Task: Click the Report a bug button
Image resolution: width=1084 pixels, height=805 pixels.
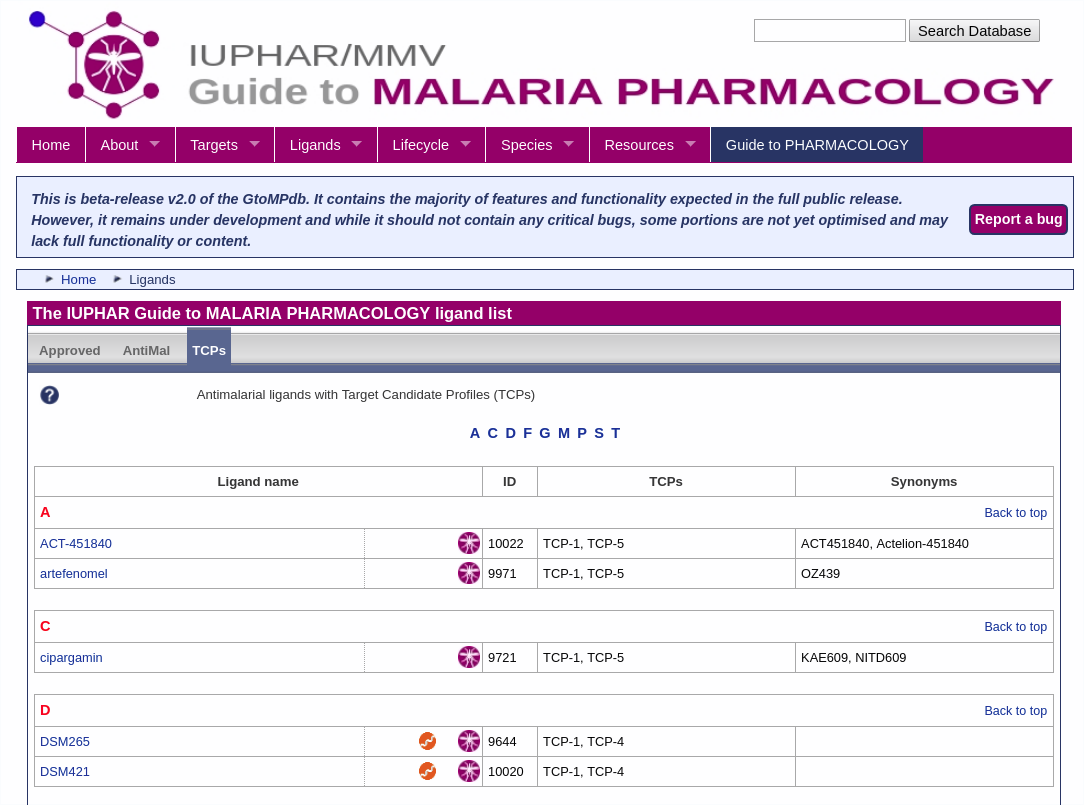Action: click(1018, 219)
